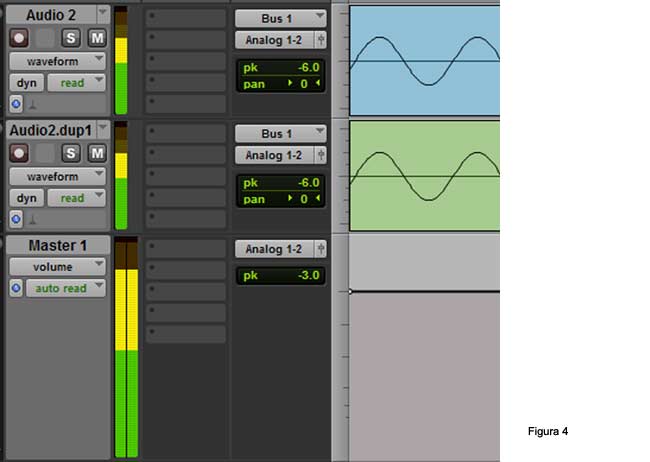Click Audio2.dup1 pk -6.0 peak indicator

[x=281, y=182]
